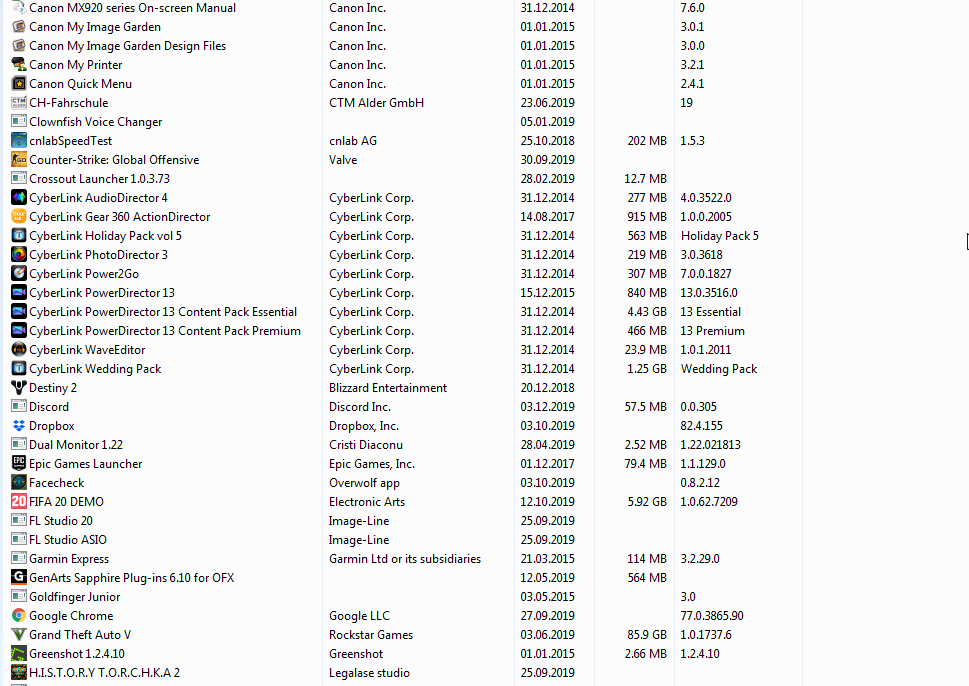Click publisher Valve
This screenshot has height=686, width=969.
click(343, 159)
